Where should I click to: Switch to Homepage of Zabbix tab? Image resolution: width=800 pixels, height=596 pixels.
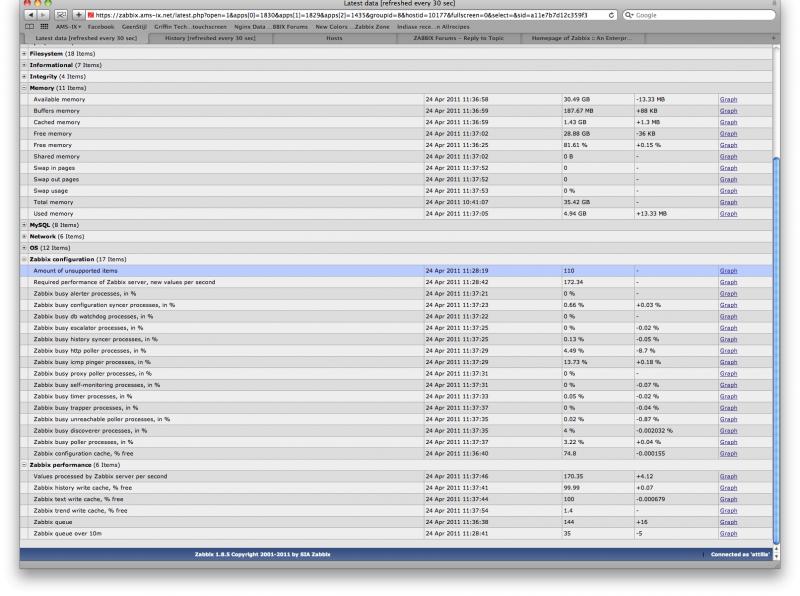tap(582, 38)
